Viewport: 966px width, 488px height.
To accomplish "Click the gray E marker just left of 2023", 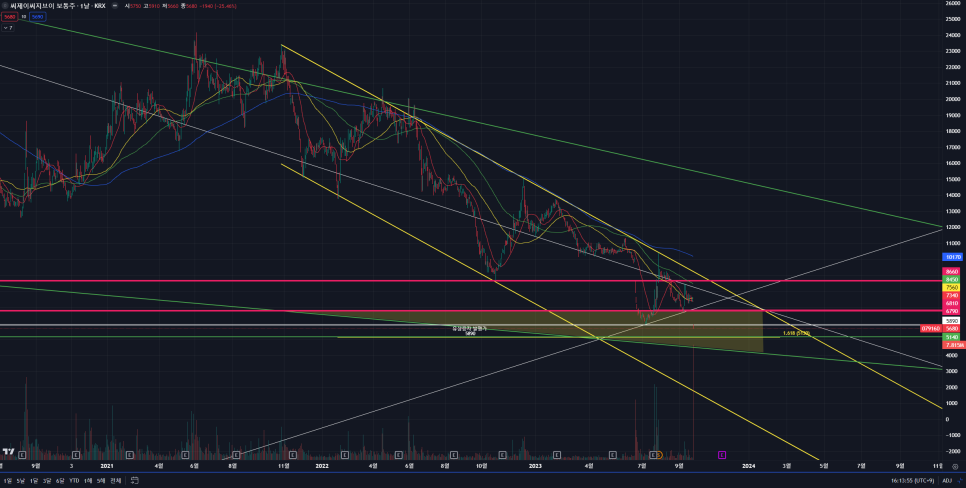I will coord(503,455).
